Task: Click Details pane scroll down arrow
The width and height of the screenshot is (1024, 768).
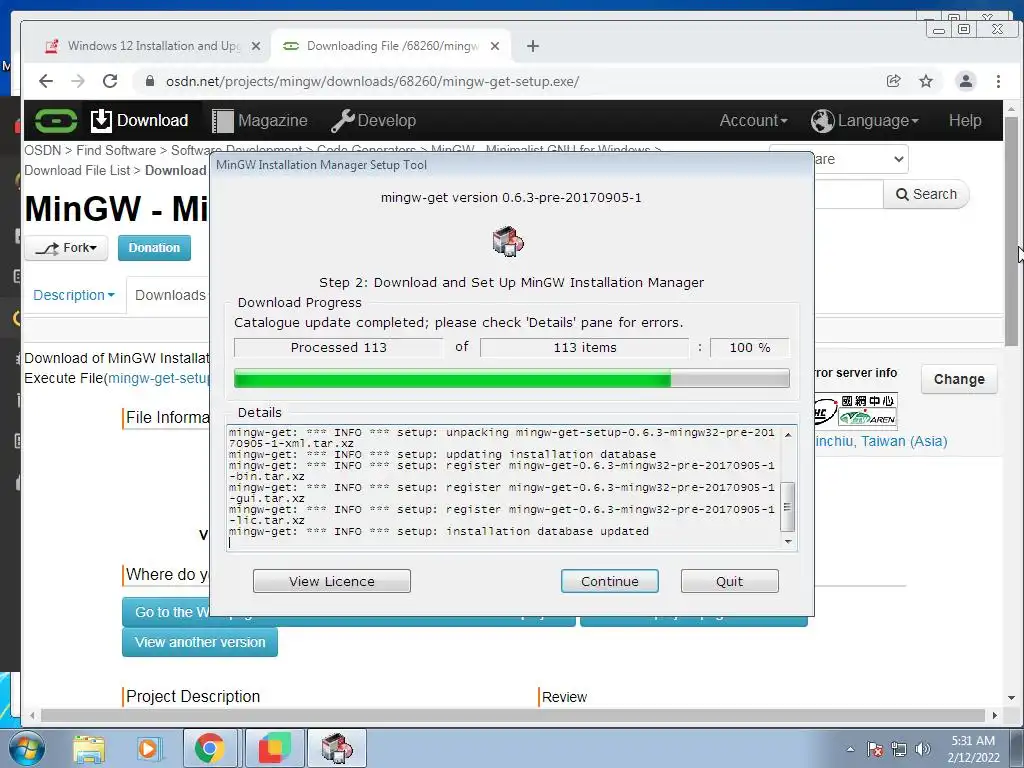Action: [x=788, y=542]
